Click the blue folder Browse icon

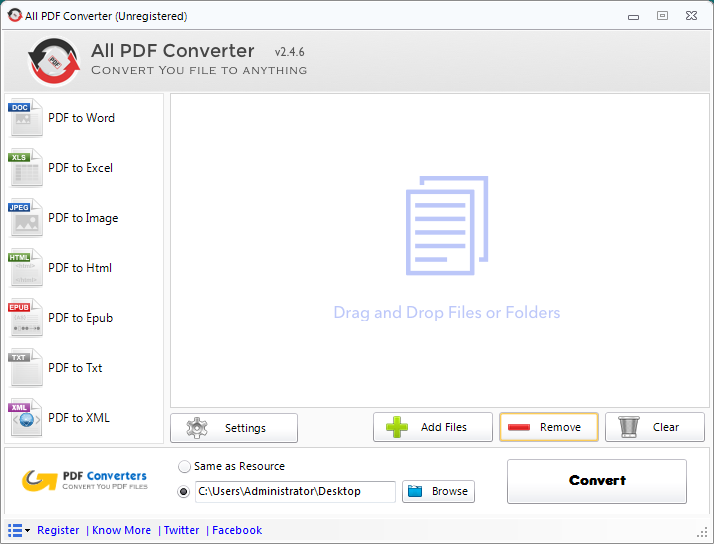415,491
